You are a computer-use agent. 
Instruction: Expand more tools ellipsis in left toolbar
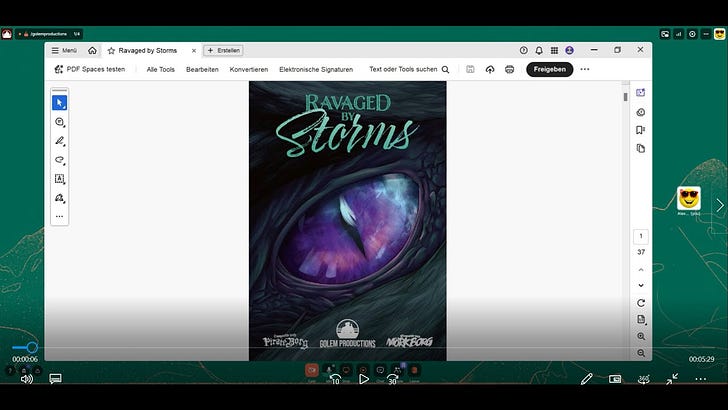coord(59,216)
